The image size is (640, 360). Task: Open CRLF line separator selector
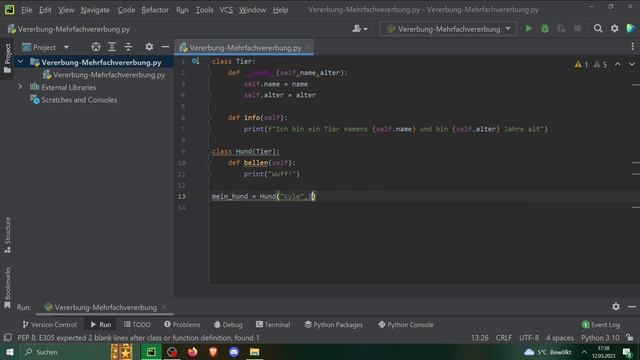504,338
